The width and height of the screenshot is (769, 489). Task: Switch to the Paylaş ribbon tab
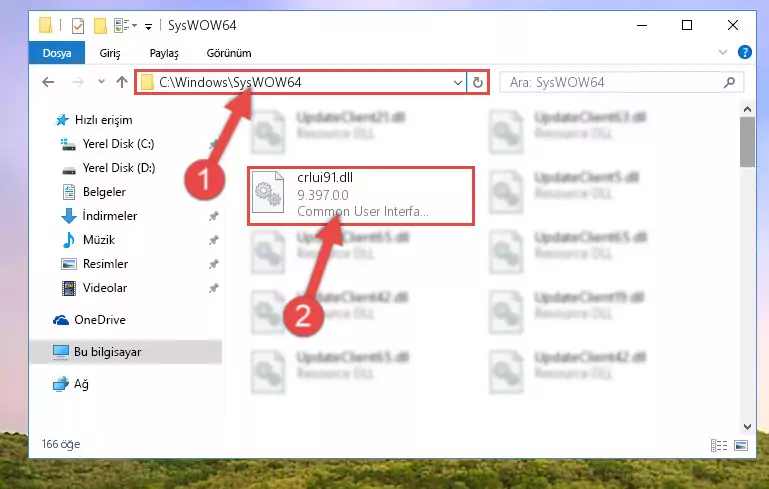pyautogui.click(x=164, y=53)
